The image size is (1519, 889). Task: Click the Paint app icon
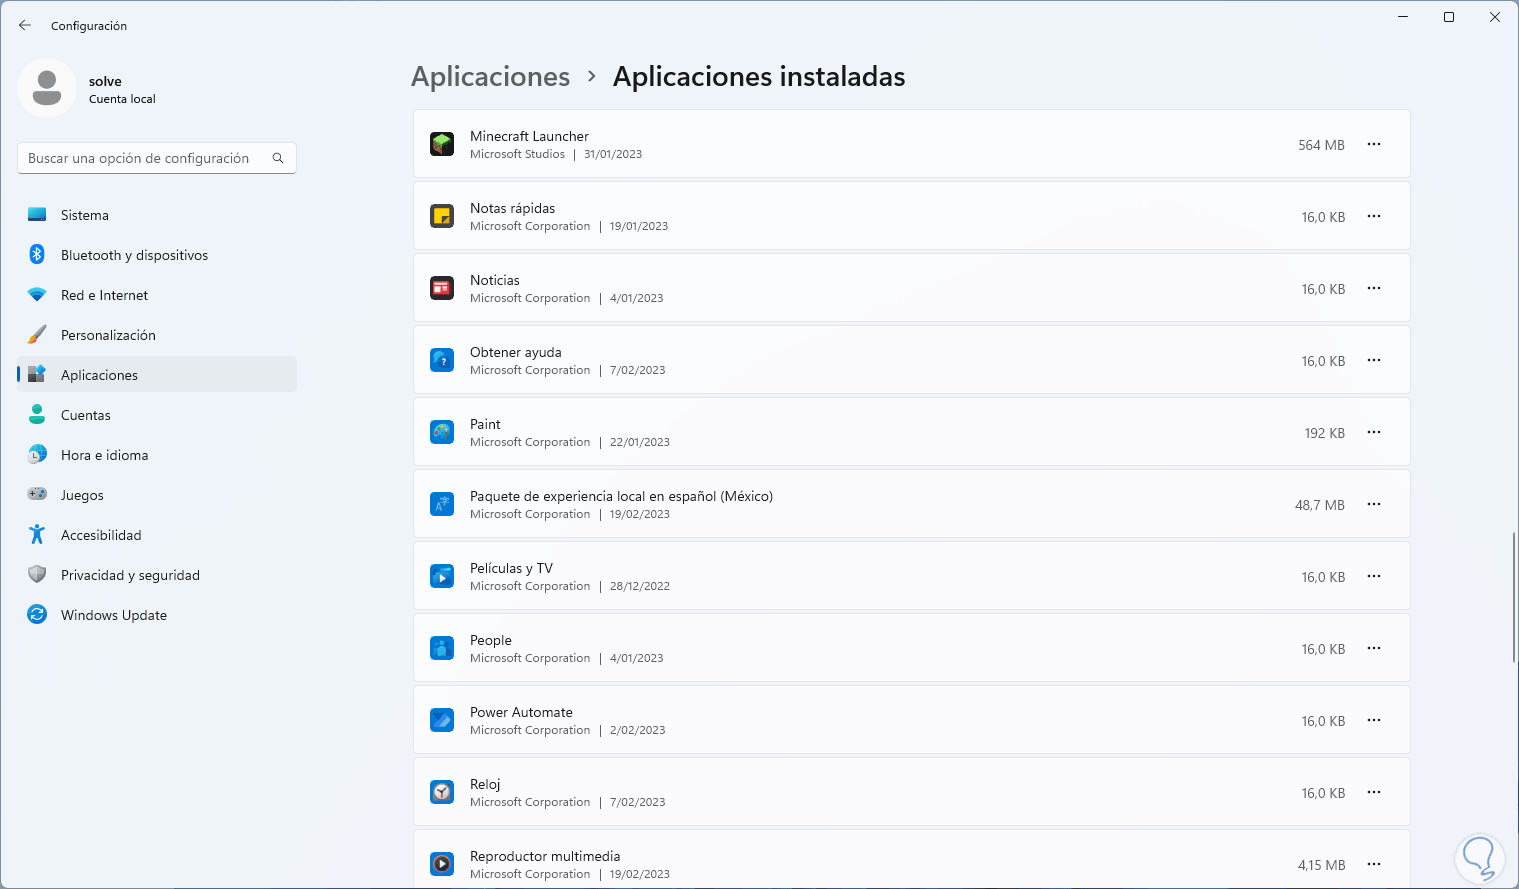pos(442,433)
